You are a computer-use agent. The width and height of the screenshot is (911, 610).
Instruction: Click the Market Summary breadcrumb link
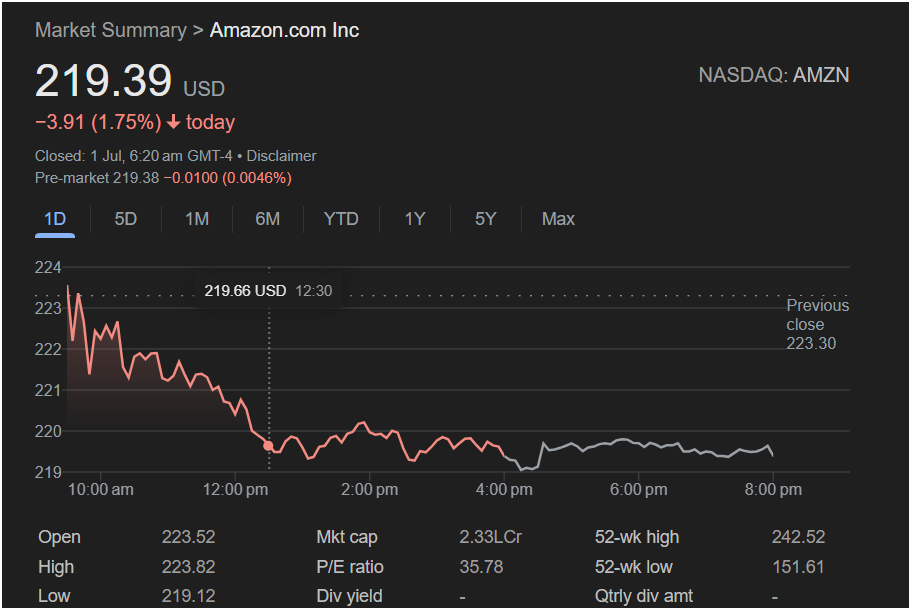point(111,30)
